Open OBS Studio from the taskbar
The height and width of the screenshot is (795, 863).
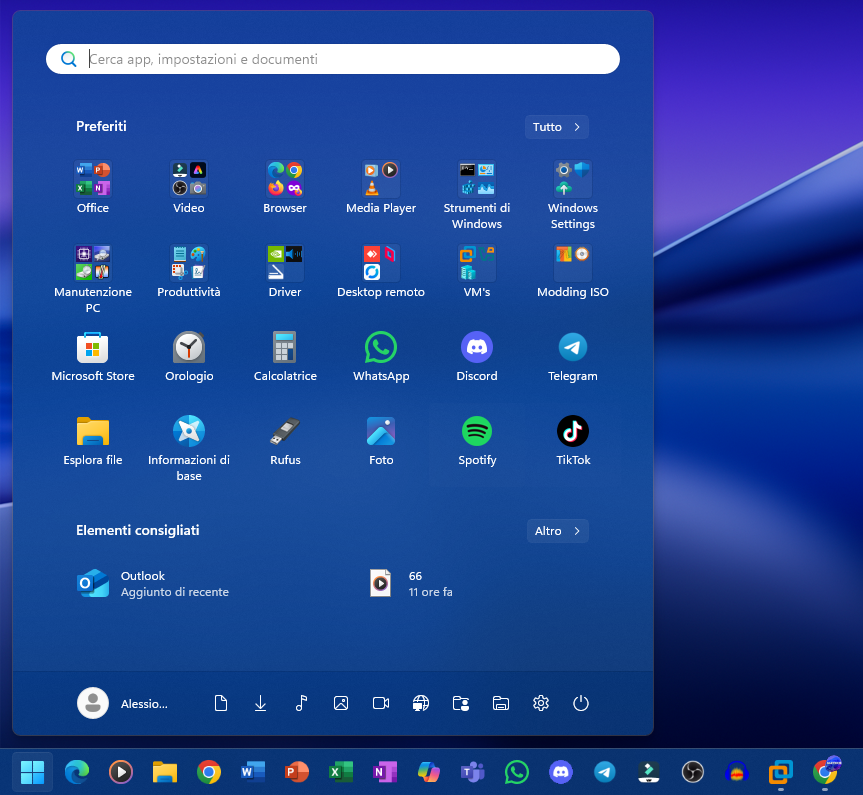693,772
